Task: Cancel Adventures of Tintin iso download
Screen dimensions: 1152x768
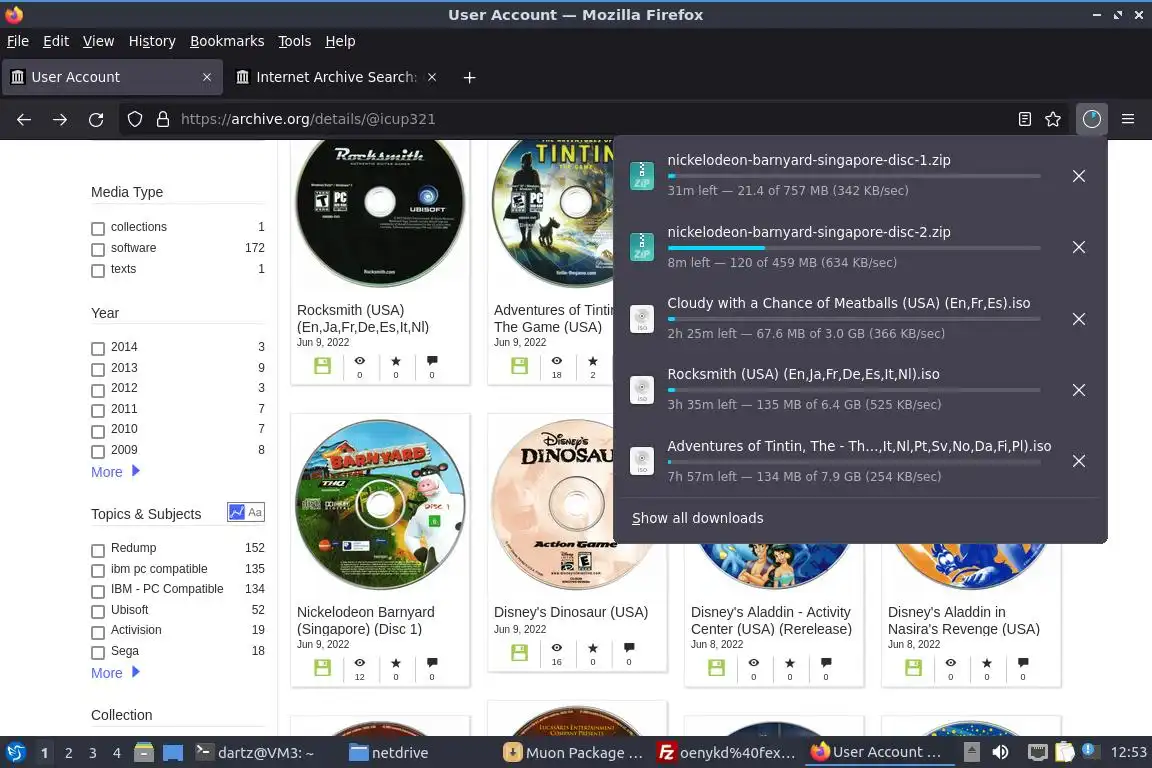Action: point(1079,461)
